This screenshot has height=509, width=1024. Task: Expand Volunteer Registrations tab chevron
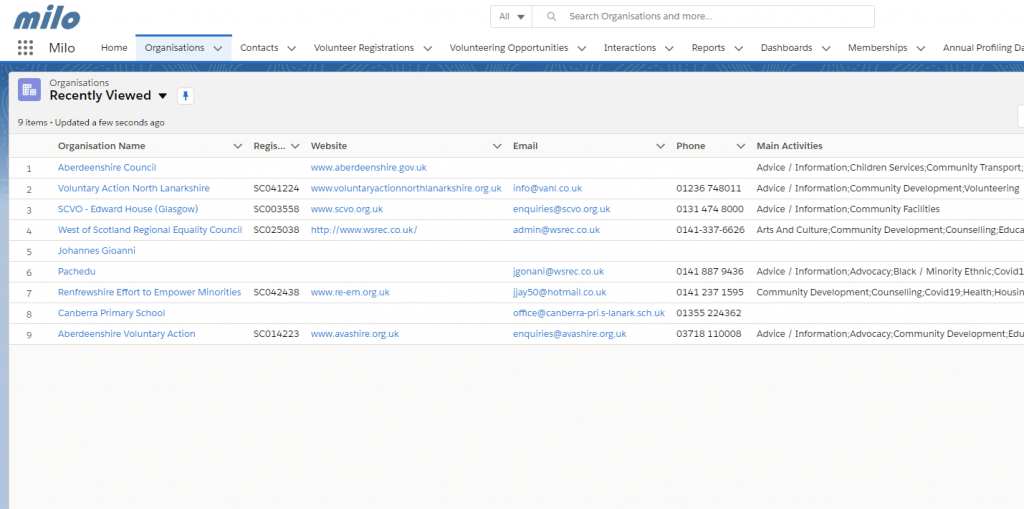click(x=428, y=48)
